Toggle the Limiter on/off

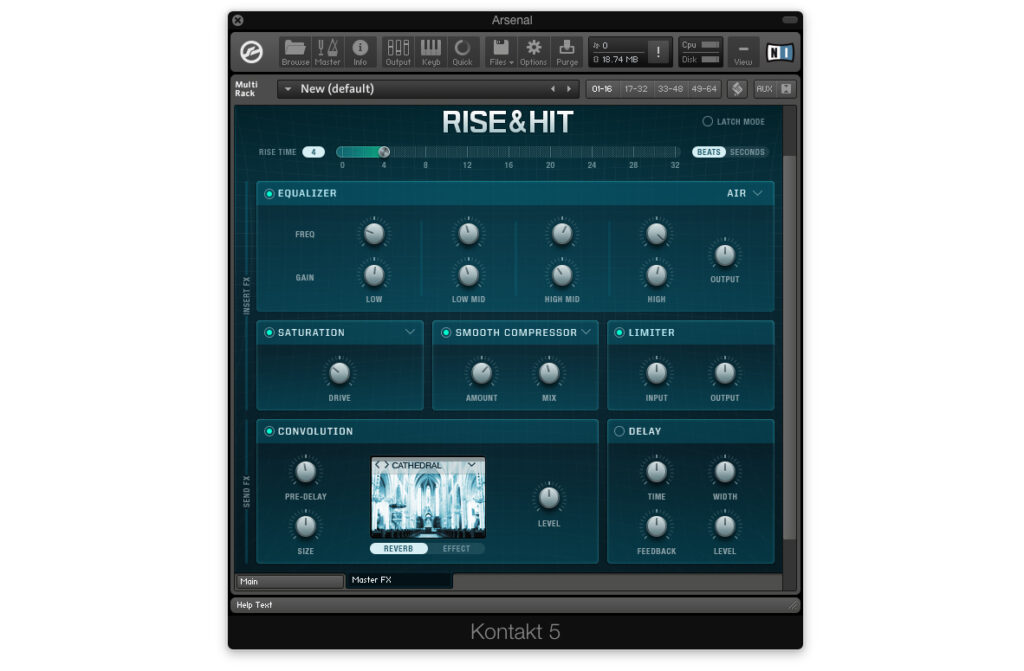coord(619,333)
